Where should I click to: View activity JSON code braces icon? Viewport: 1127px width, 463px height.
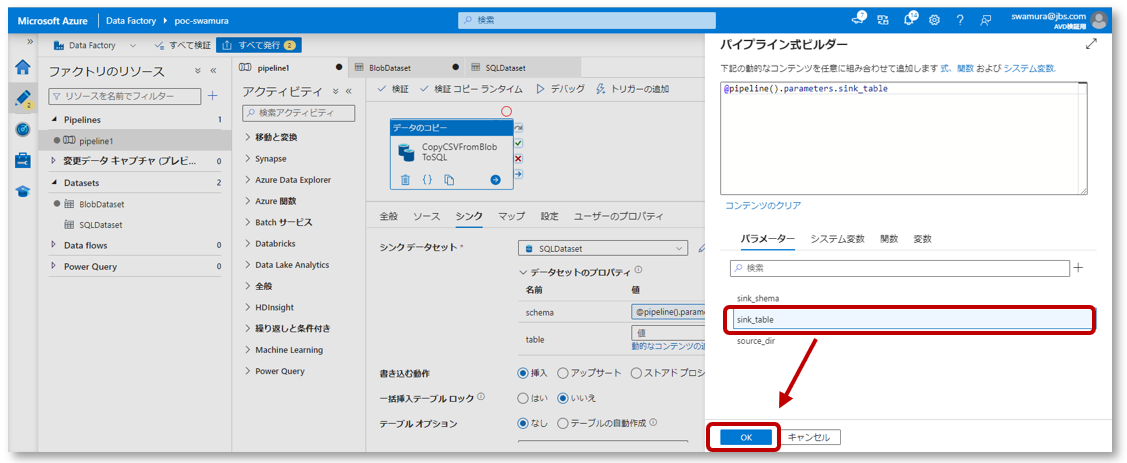click(427, 180)
